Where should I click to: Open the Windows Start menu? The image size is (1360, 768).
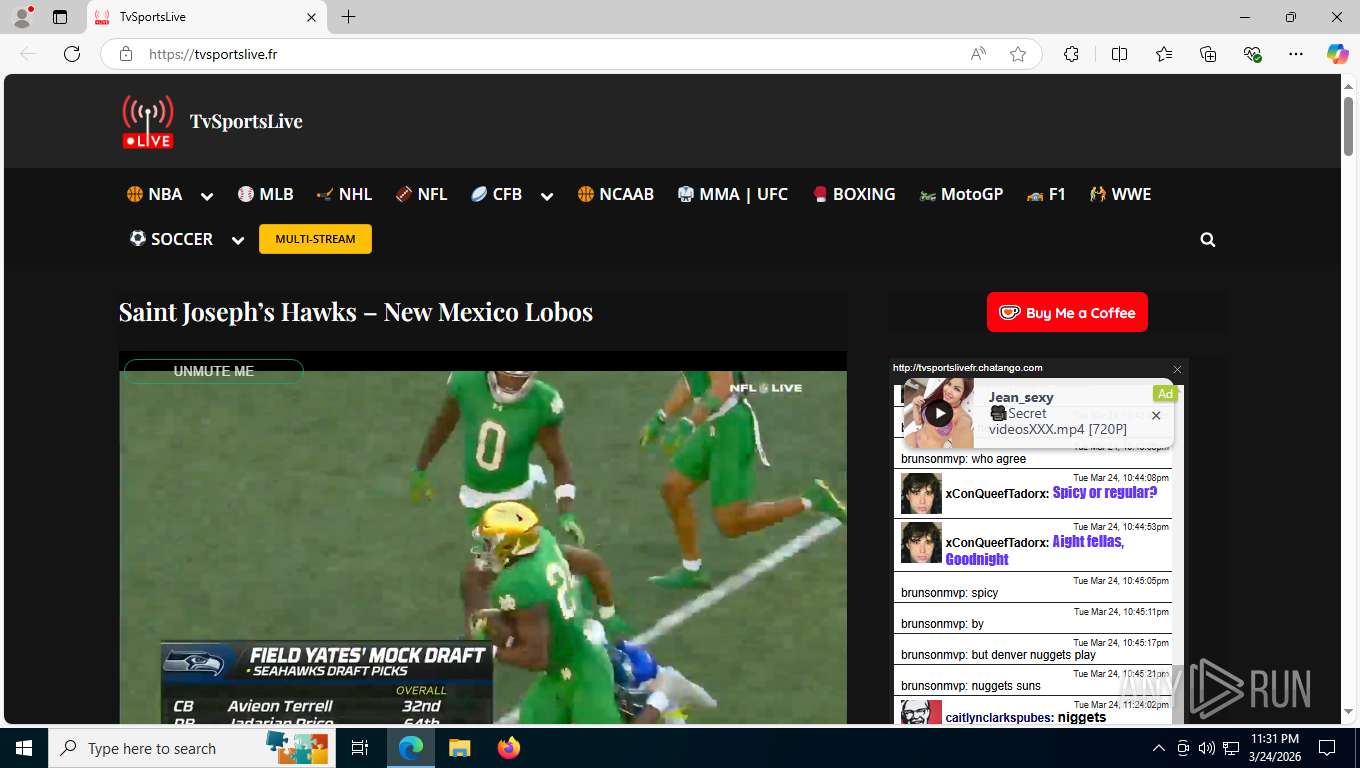pos(24,748)
